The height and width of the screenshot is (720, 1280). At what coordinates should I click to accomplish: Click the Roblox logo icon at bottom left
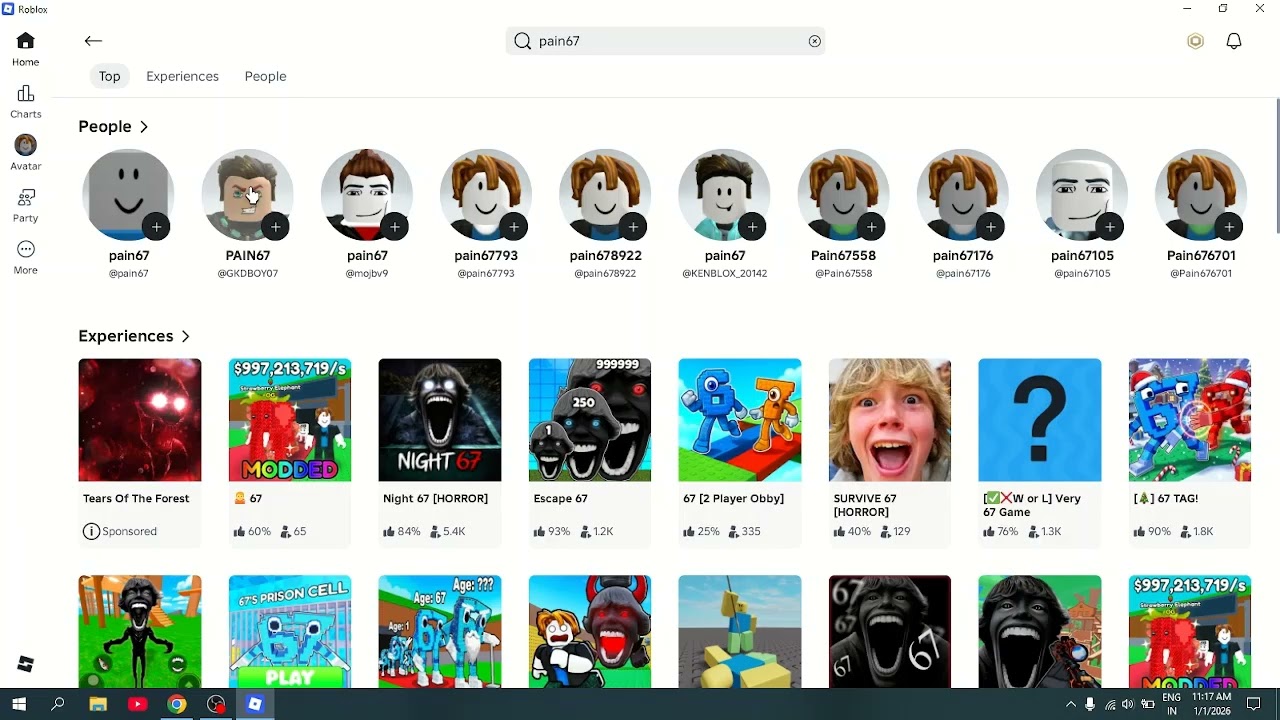(26, 664)
